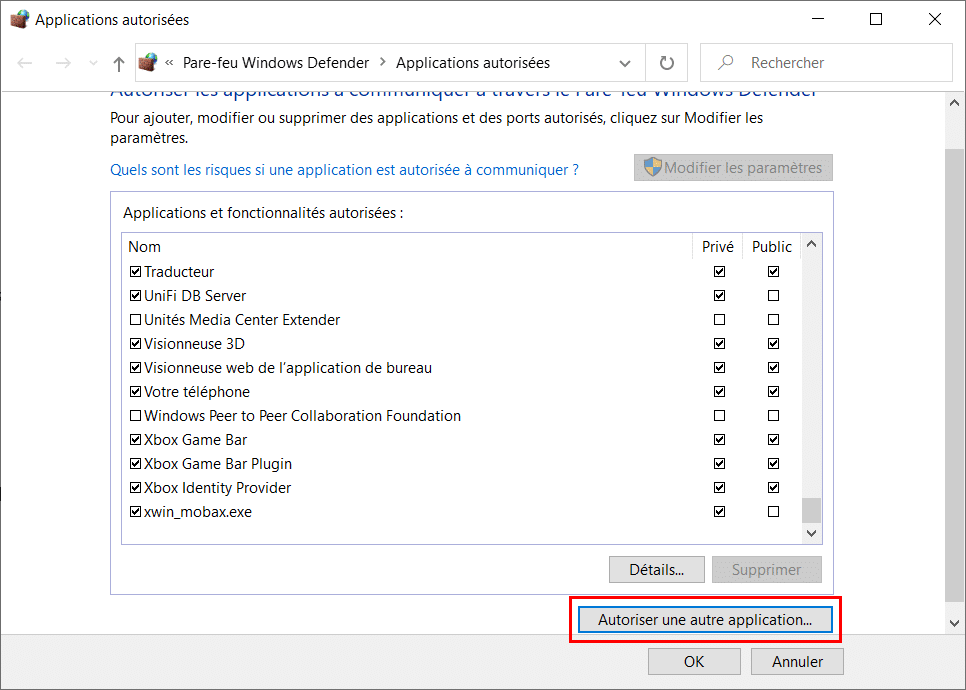Click the Supprimer button
Viewport: 966px width, 690px height.
tap(766, 570)
